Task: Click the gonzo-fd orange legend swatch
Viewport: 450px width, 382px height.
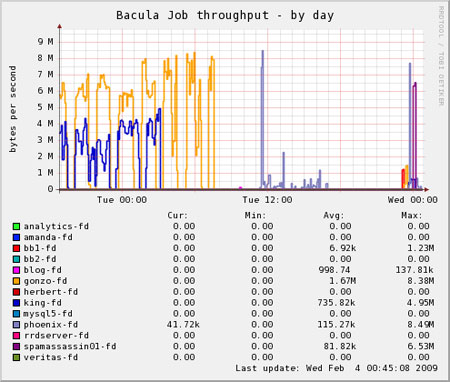Action: tap(16, 281)
